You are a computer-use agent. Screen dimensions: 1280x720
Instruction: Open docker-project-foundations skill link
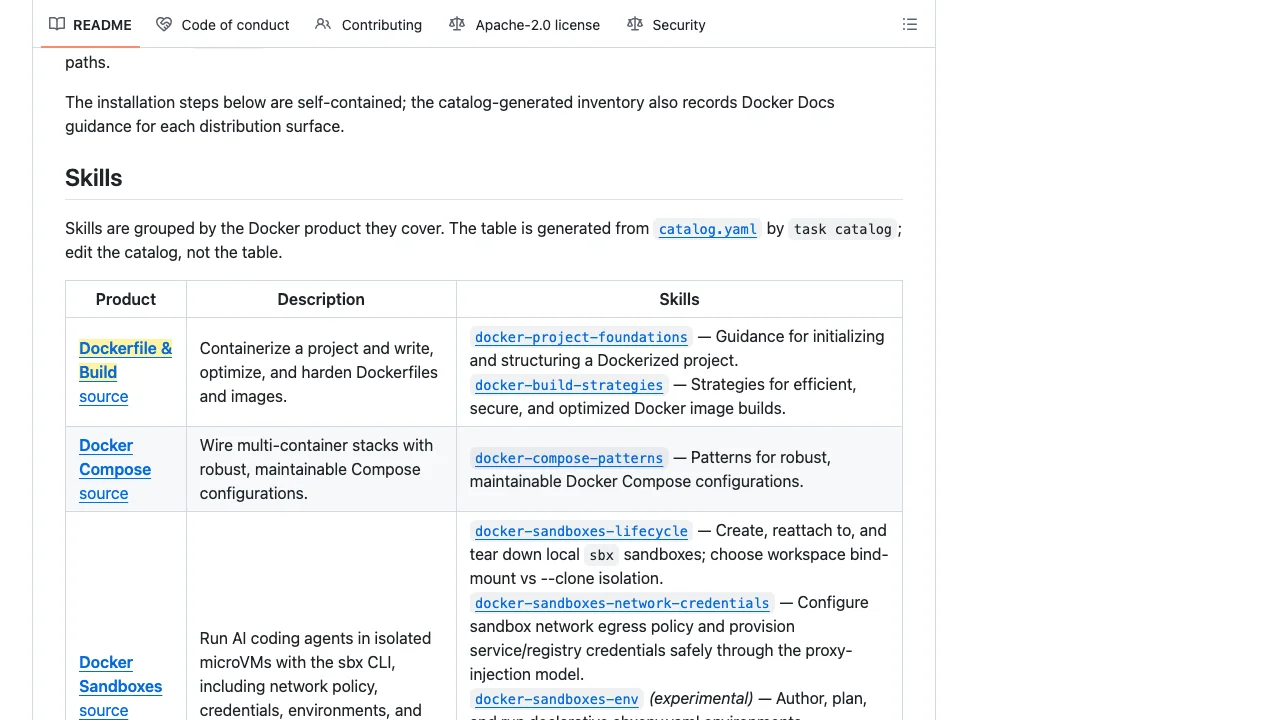[x=581, y=337]
